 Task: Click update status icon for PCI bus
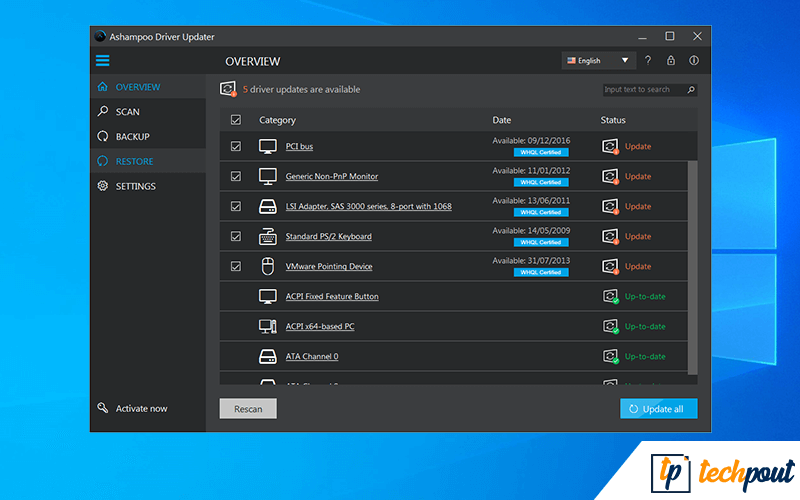(x=610, y=146)
